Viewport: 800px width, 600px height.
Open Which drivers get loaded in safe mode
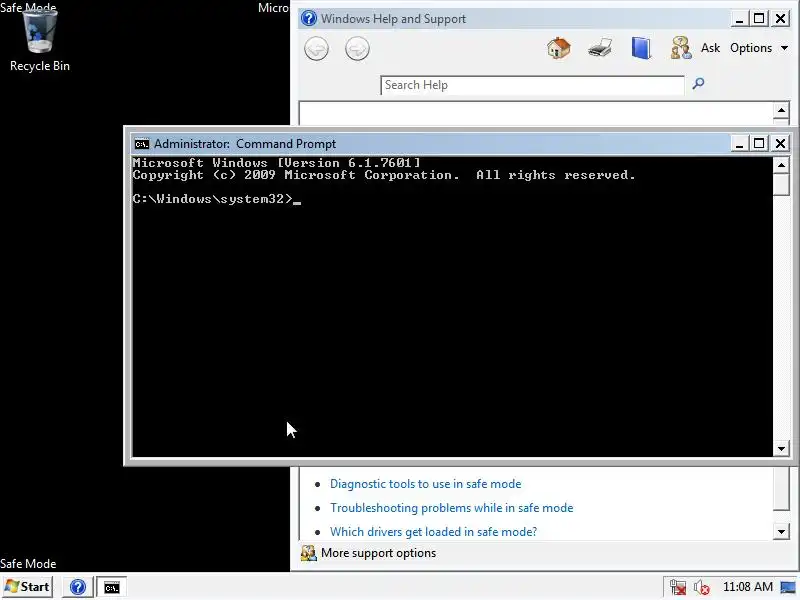(x=433, y=532)
